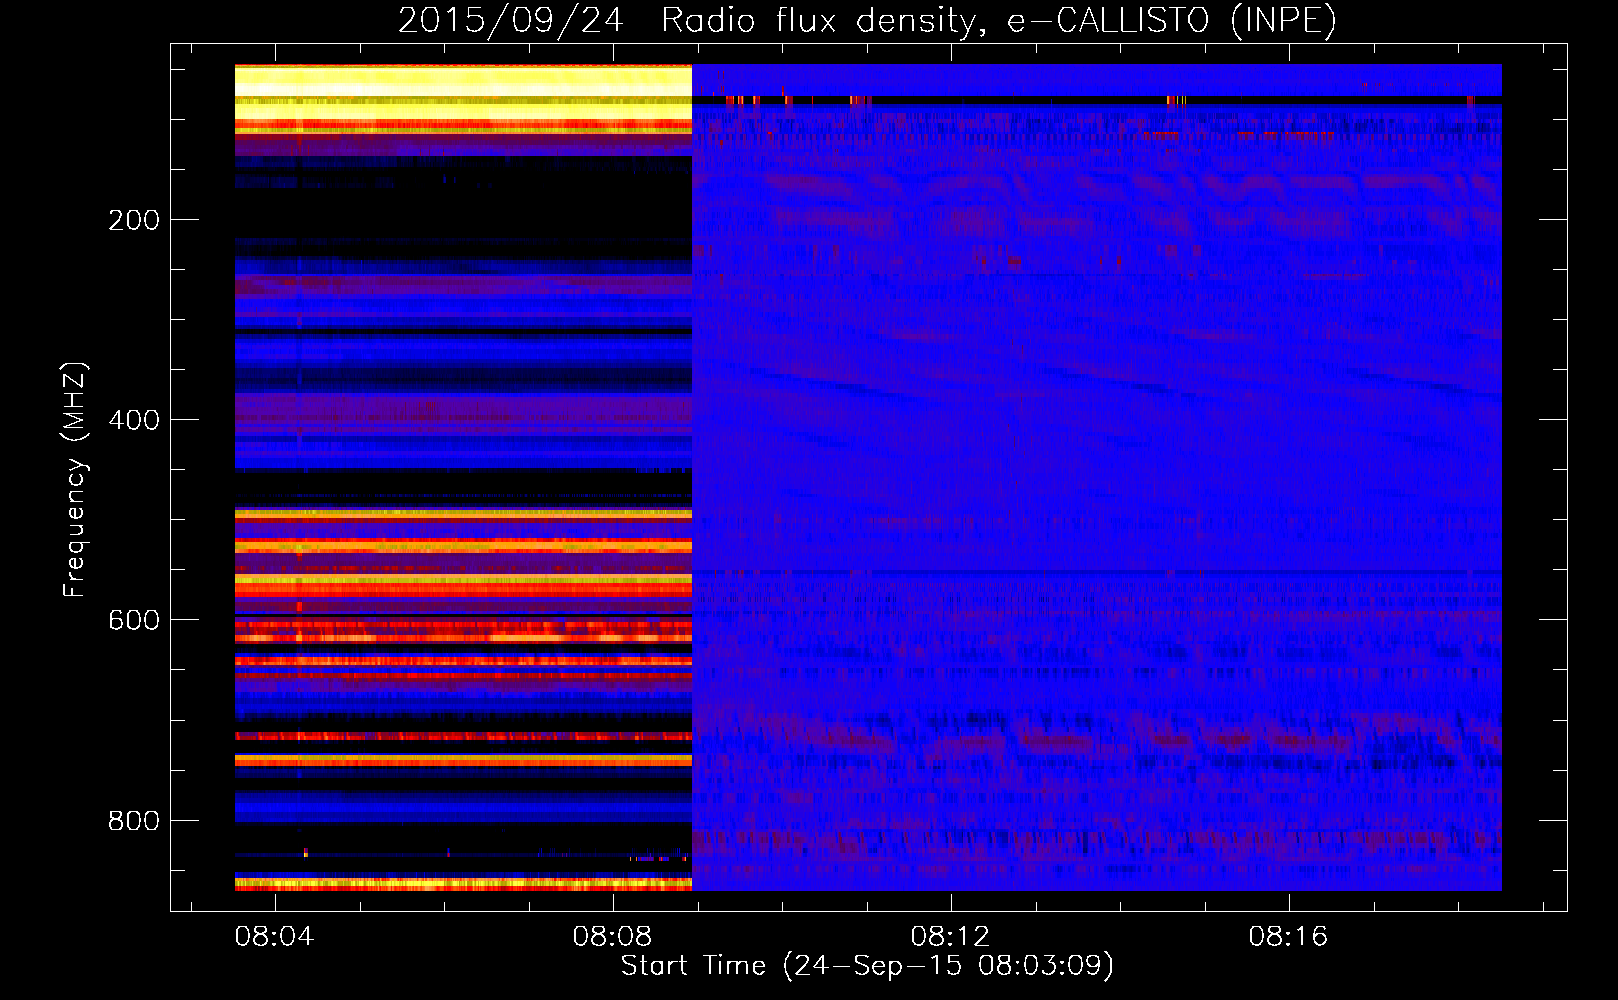Click the 200 frequency tick label
This screenshot has height=1000, width=1618.
(134, 220)
